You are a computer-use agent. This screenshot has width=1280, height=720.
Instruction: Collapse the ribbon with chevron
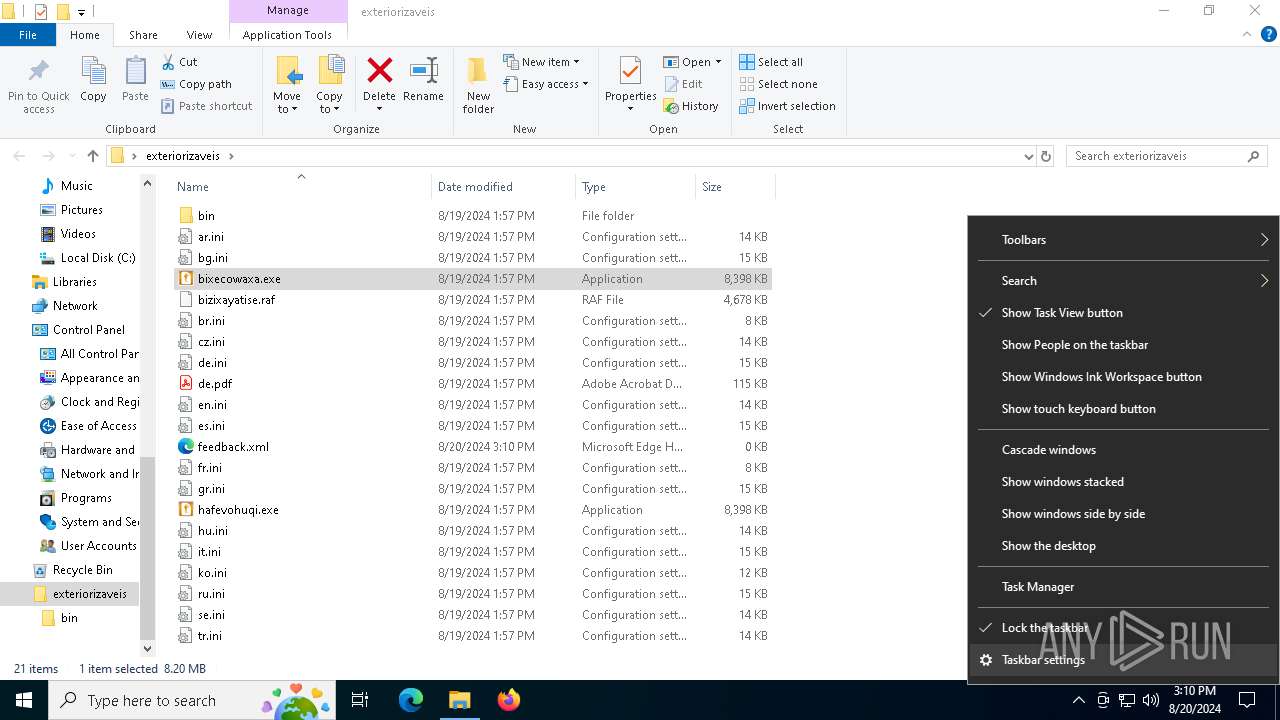point(1246,34)
